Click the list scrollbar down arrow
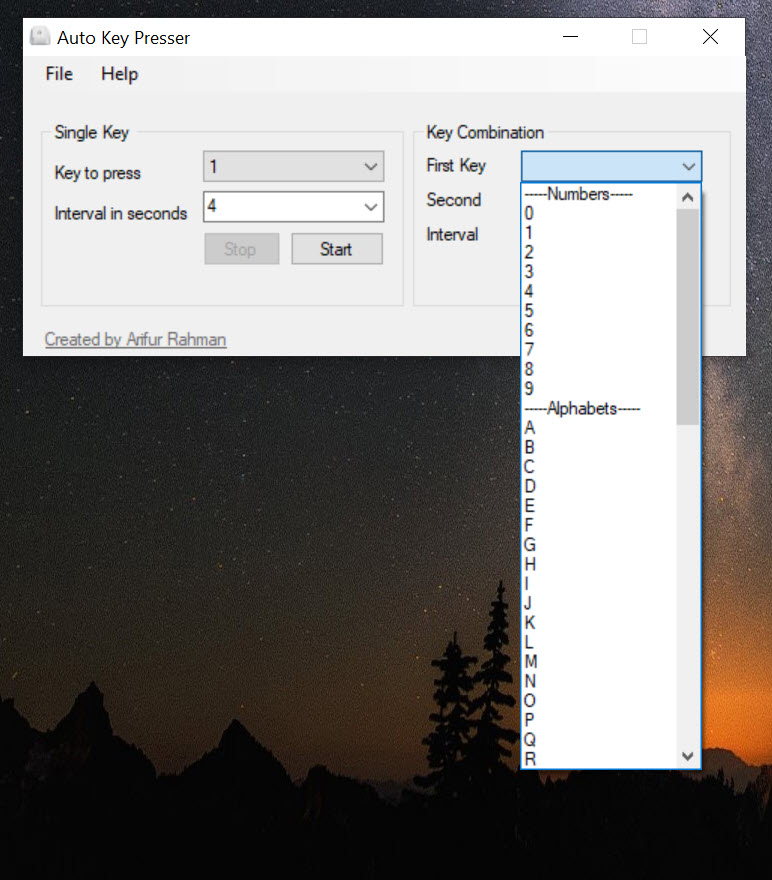This screenshot has height=880, width=772. pos(688,755)
